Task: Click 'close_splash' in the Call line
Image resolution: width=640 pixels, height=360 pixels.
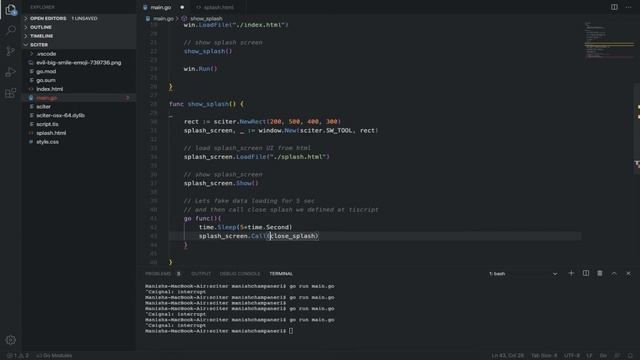Action: tap(293, 236)
